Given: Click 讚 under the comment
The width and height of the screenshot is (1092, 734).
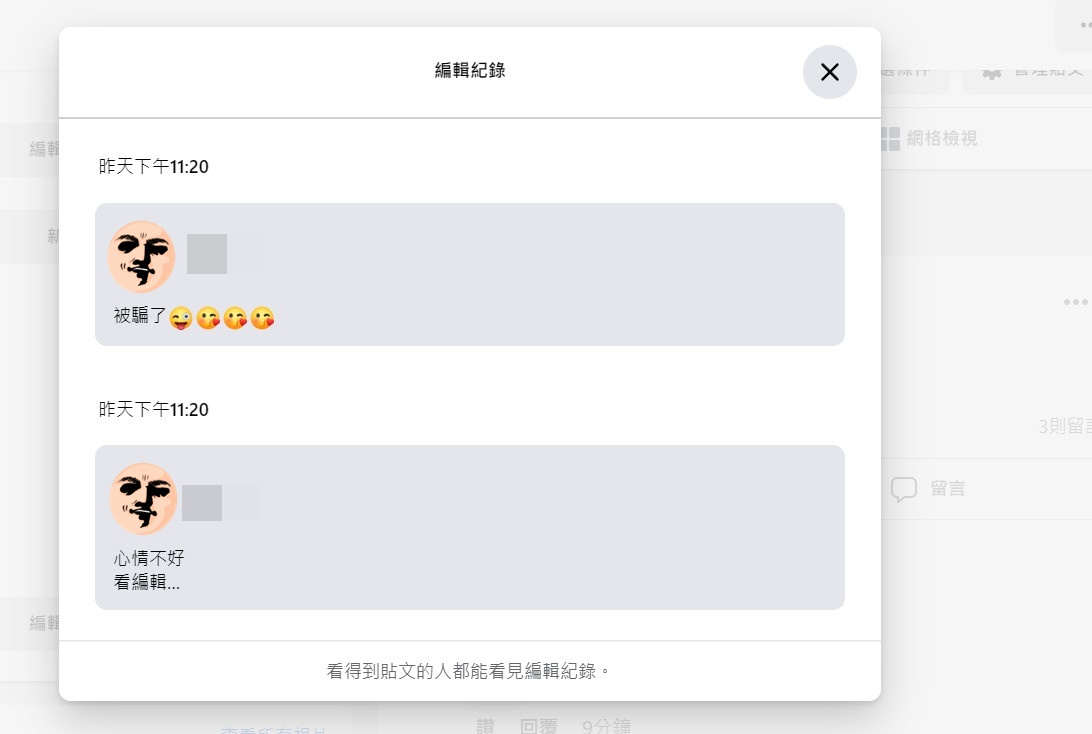Looking at the screenshot, I should coord(485,726).
